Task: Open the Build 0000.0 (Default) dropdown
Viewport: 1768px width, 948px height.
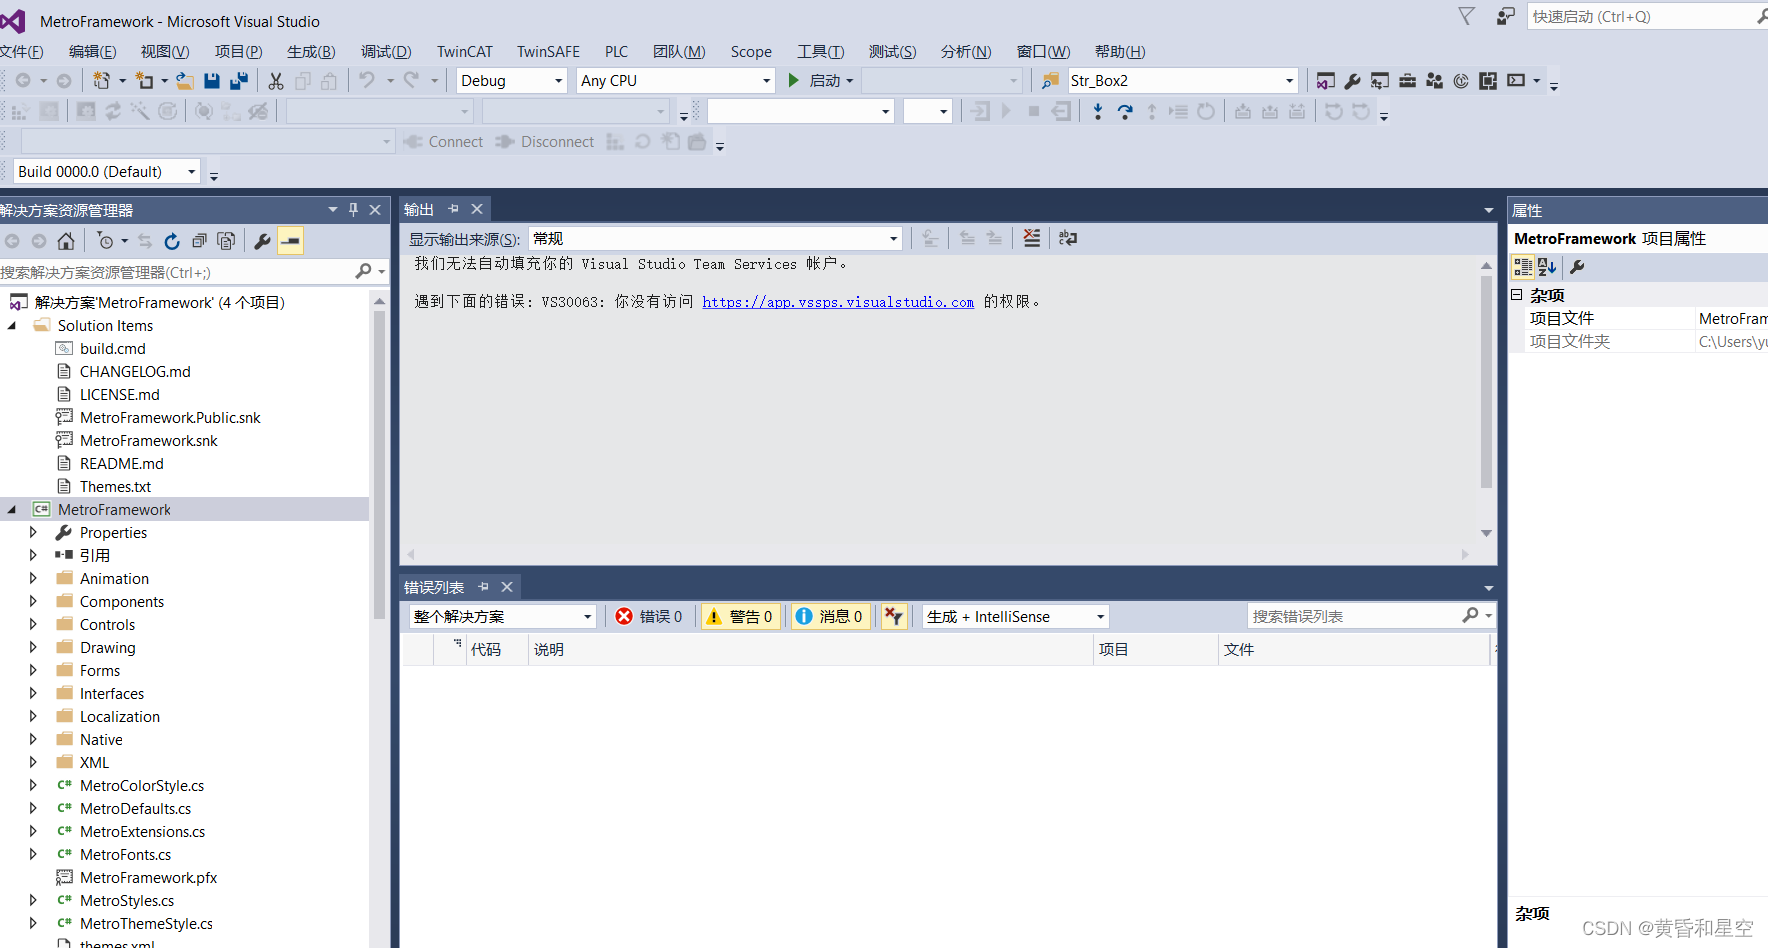Action: pyautogui.click(x=107, y=172)
